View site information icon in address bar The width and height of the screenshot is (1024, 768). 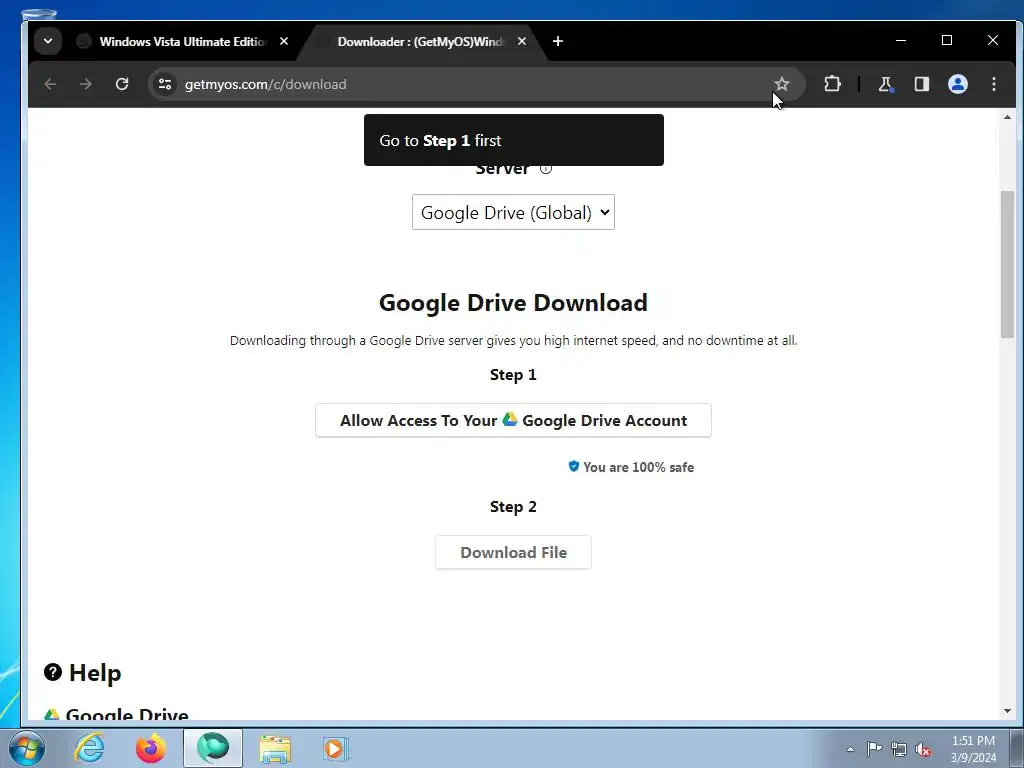(165, 84)
